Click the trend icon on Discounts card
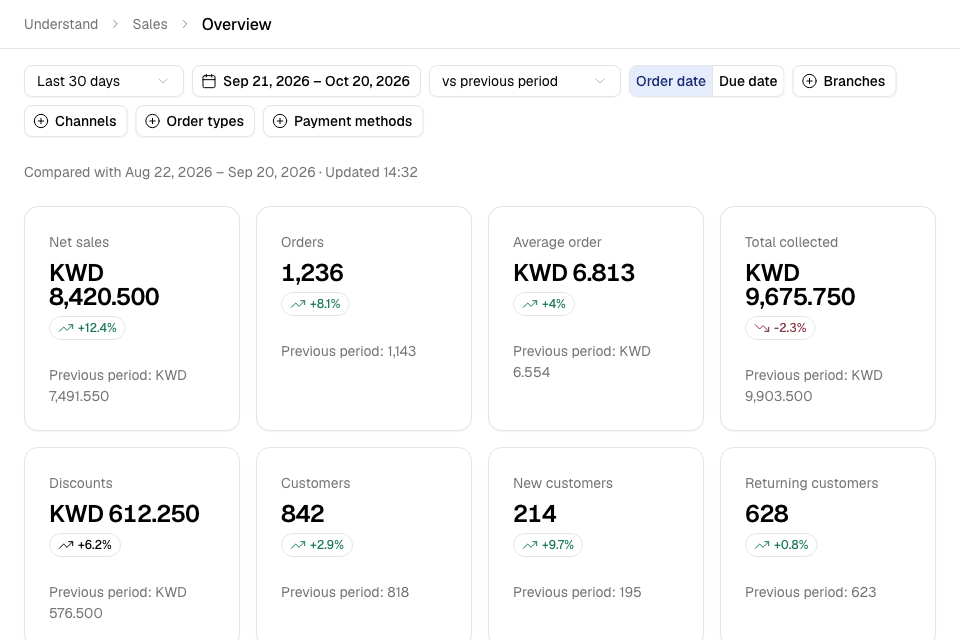This screenshot has height=640, width=960. (x=66, y=545)
